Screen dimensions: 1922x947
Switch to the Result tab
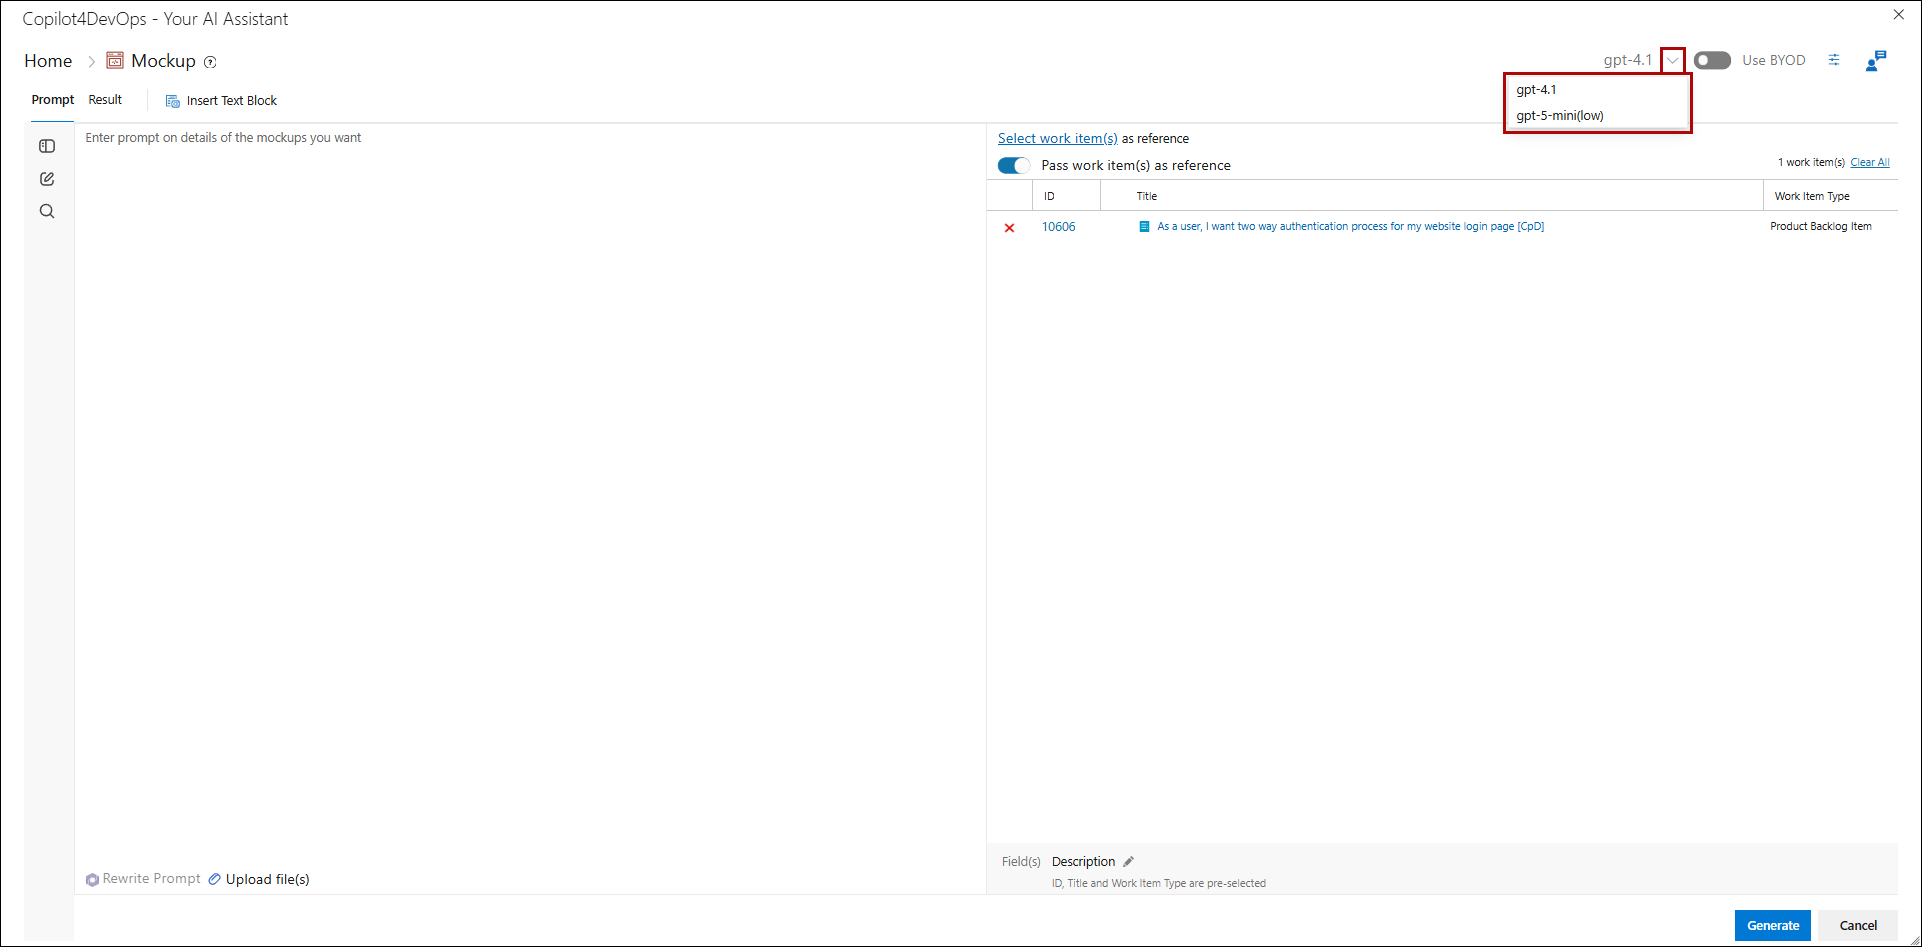point(105,100)
